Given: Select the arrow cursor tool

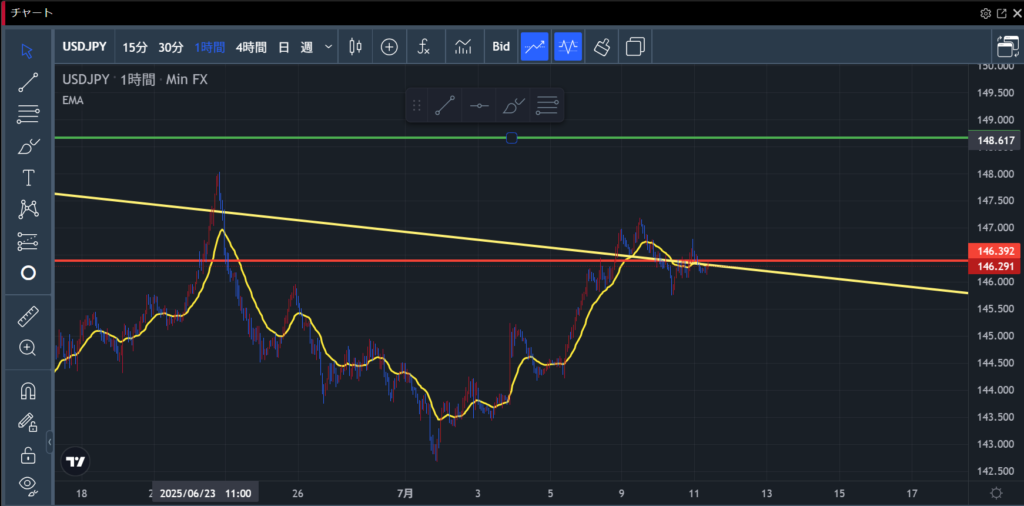Looking at the screenshot, I should coord(27,51).
